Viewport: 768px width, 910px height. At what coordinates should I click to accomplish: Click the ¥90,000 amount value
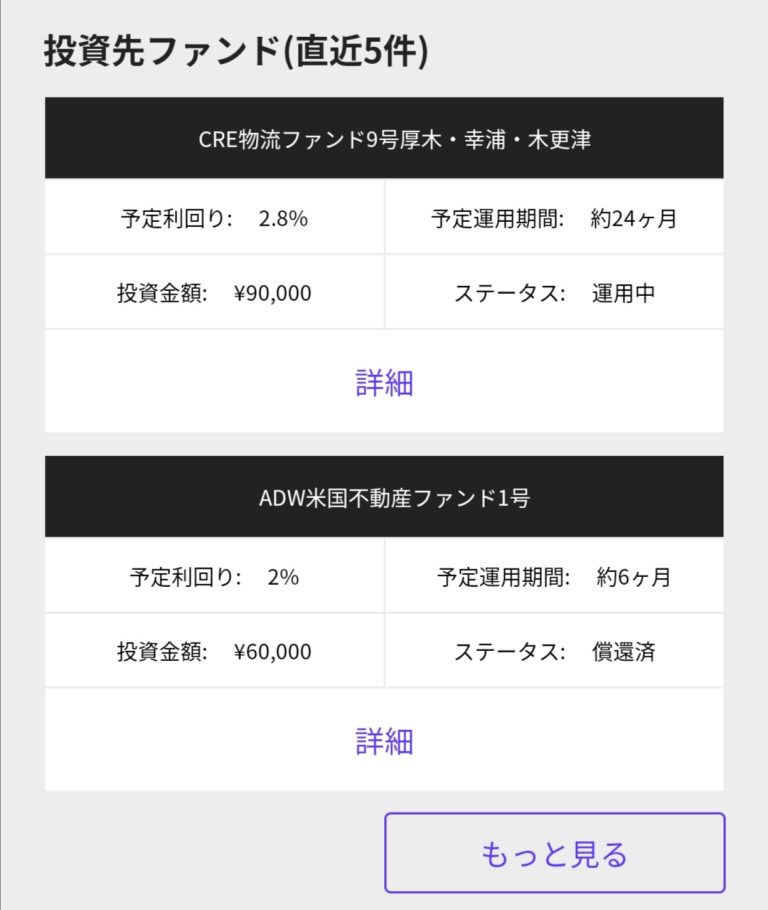coord(272,293)
